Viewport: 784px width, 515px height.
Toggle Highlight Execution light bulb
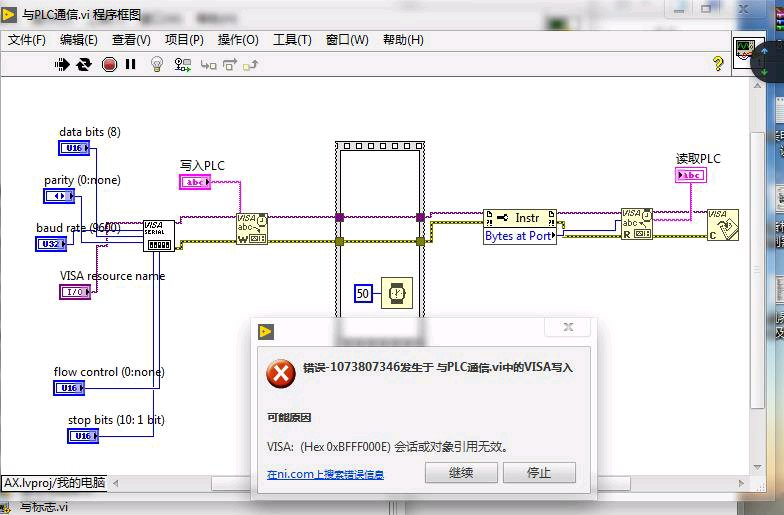(x=157, y=64)
